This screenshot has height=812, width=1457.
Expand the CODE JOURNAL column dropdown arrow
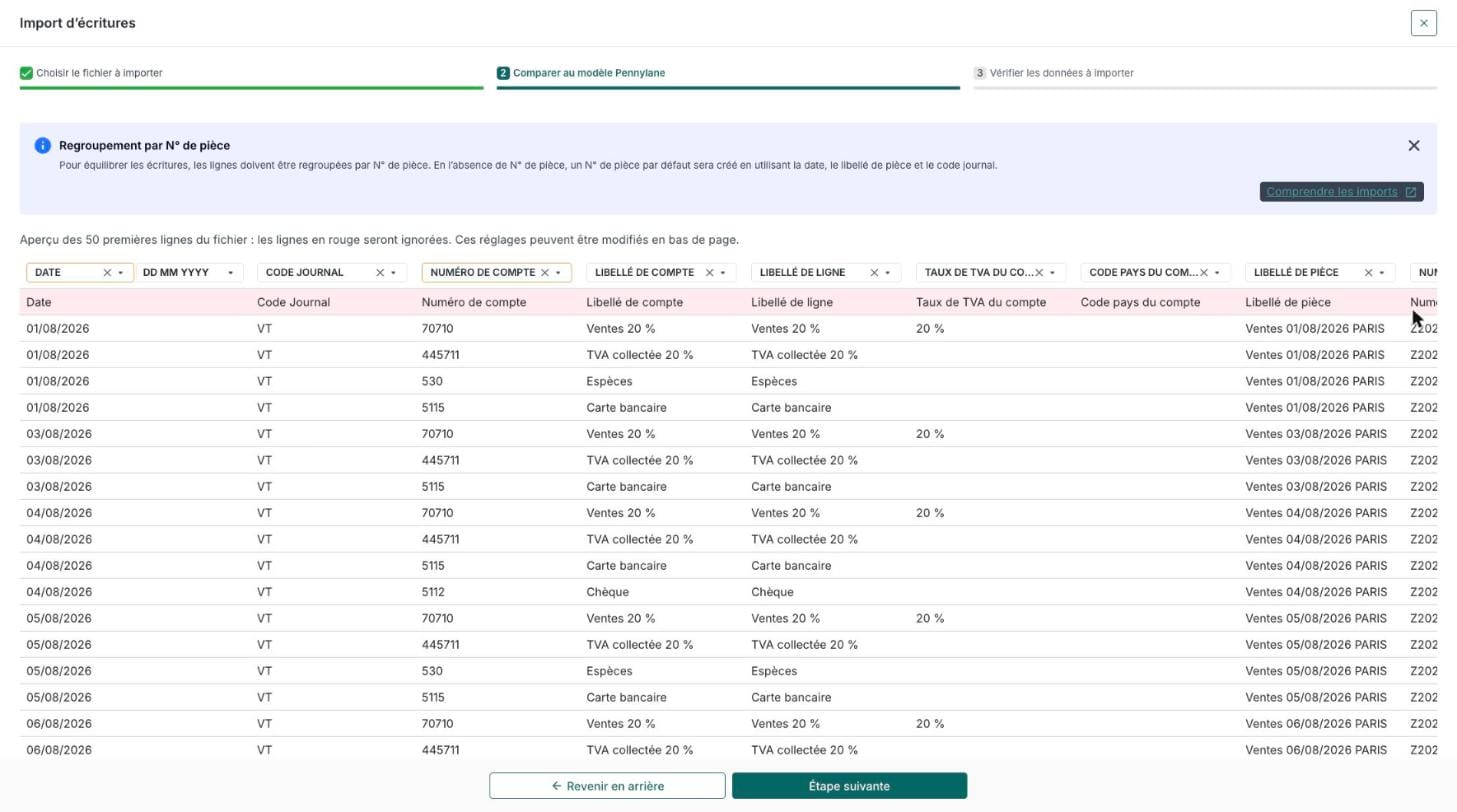(393, 273)
